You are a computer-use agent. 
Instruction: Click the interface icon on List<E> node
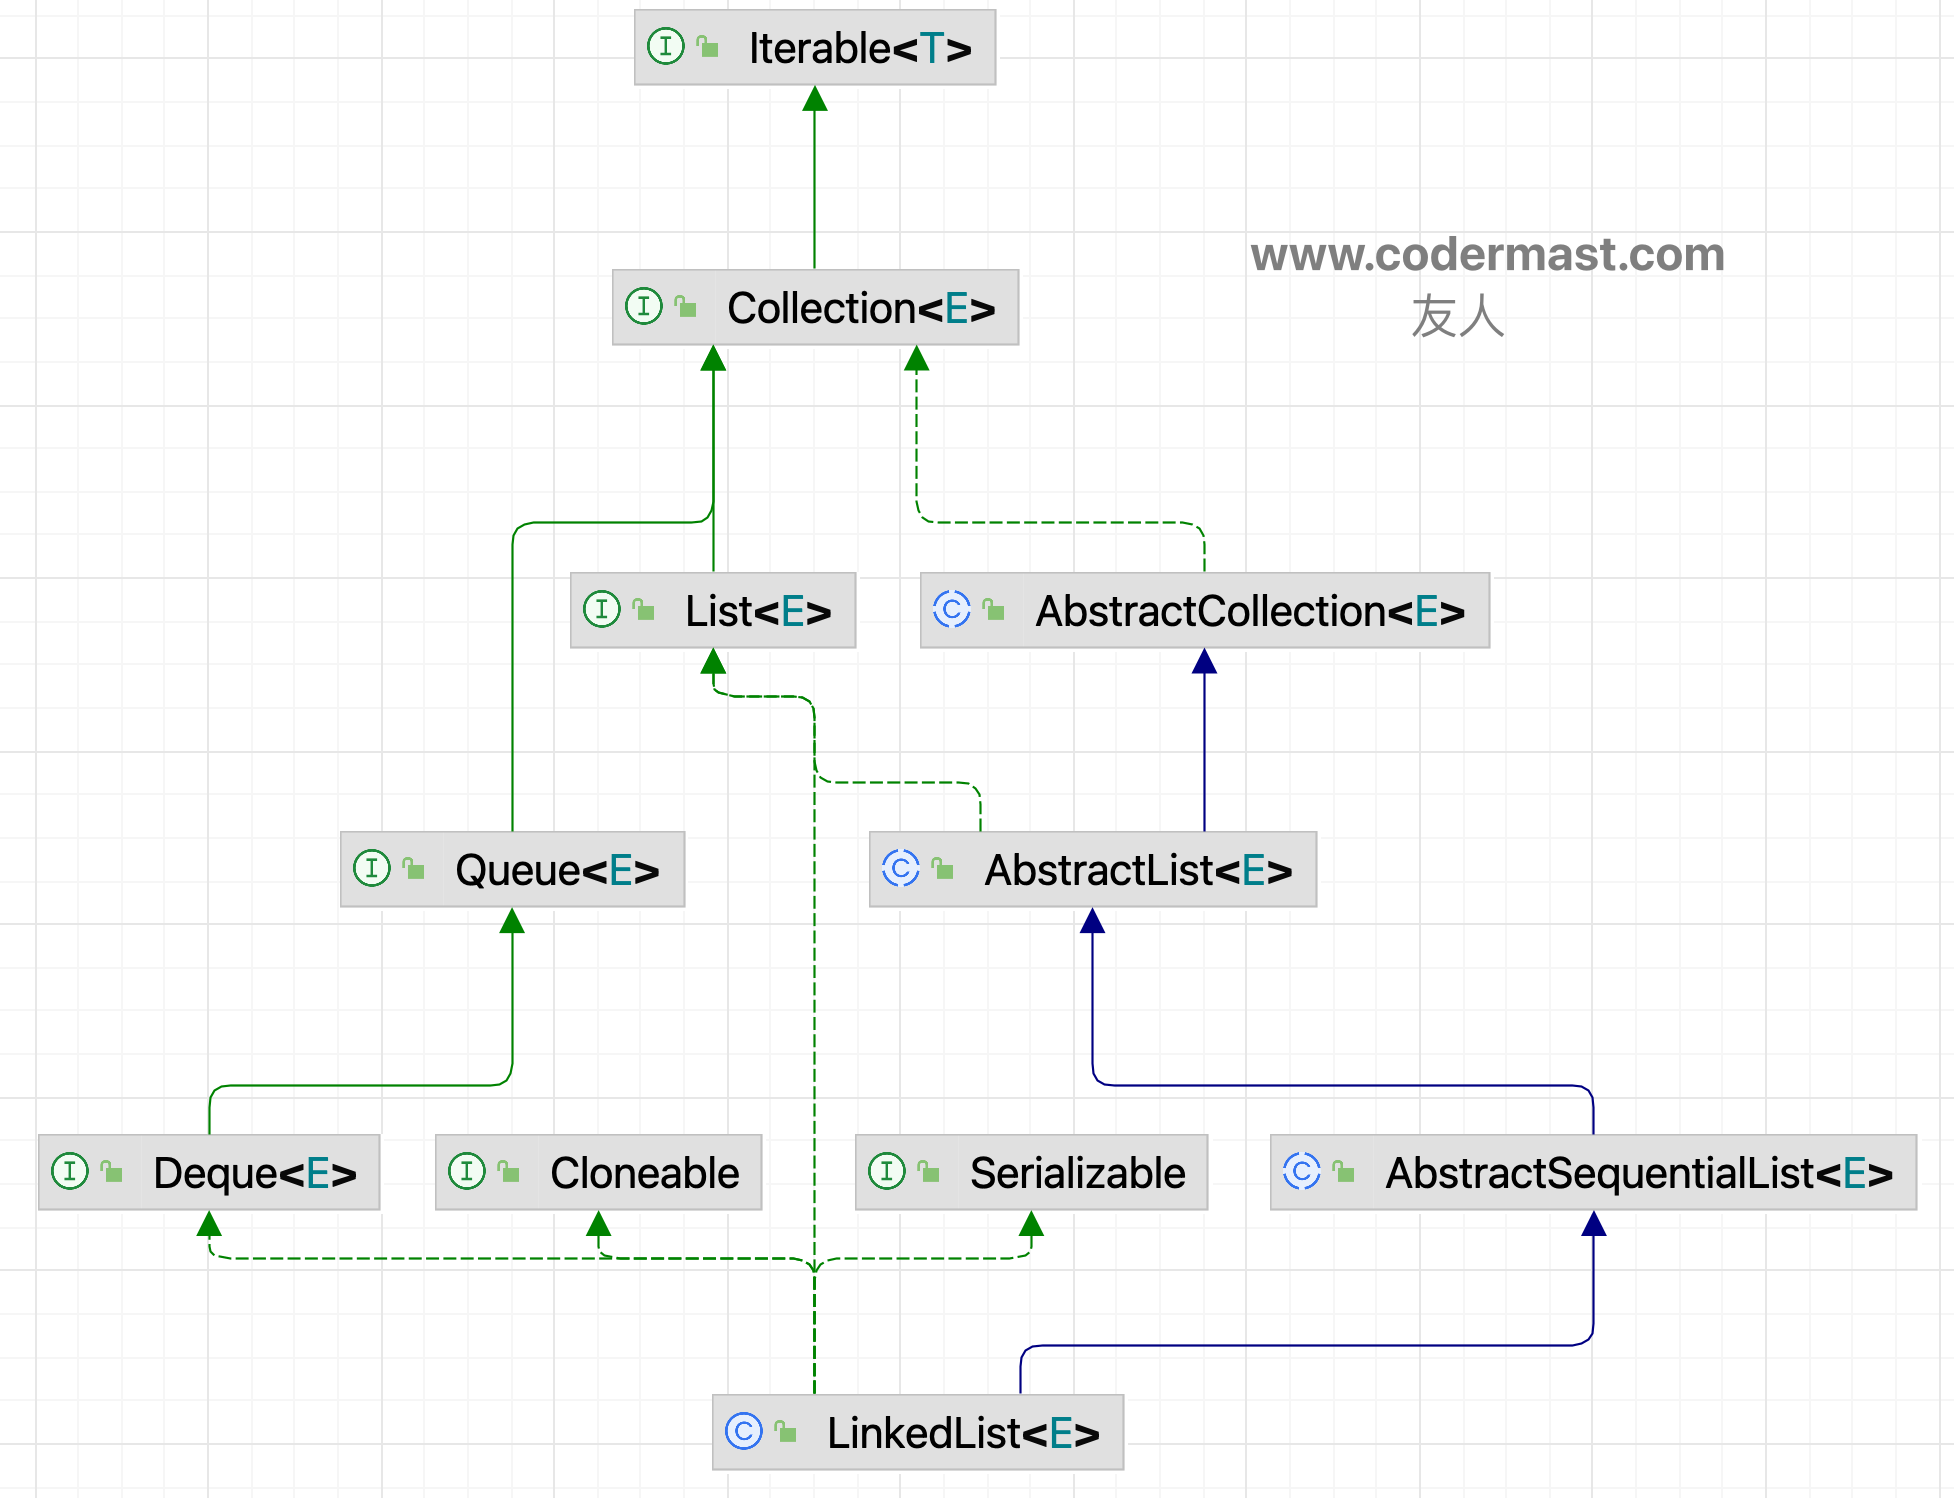click(601, 609)
